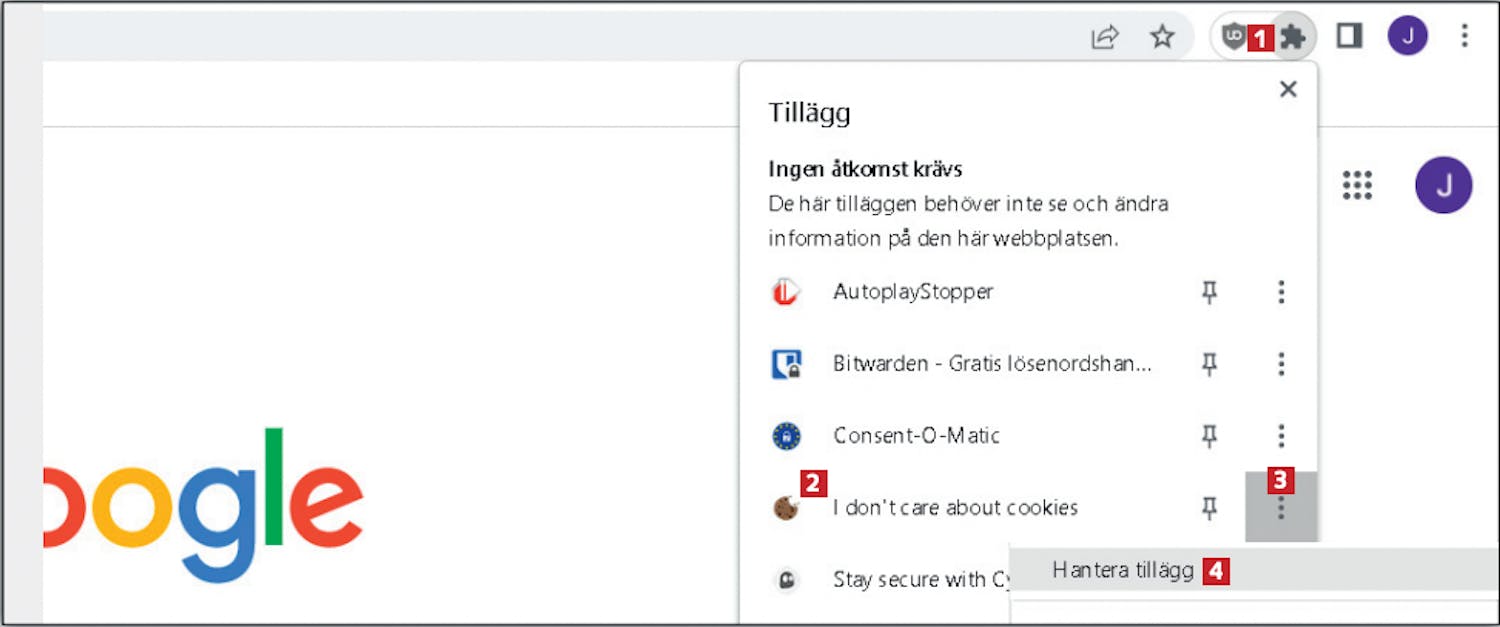The height and width of the screenshot is (627, 1500).
Task: Open the Extensions puzzle piece menu
Action: click(x=1293, y=38)
